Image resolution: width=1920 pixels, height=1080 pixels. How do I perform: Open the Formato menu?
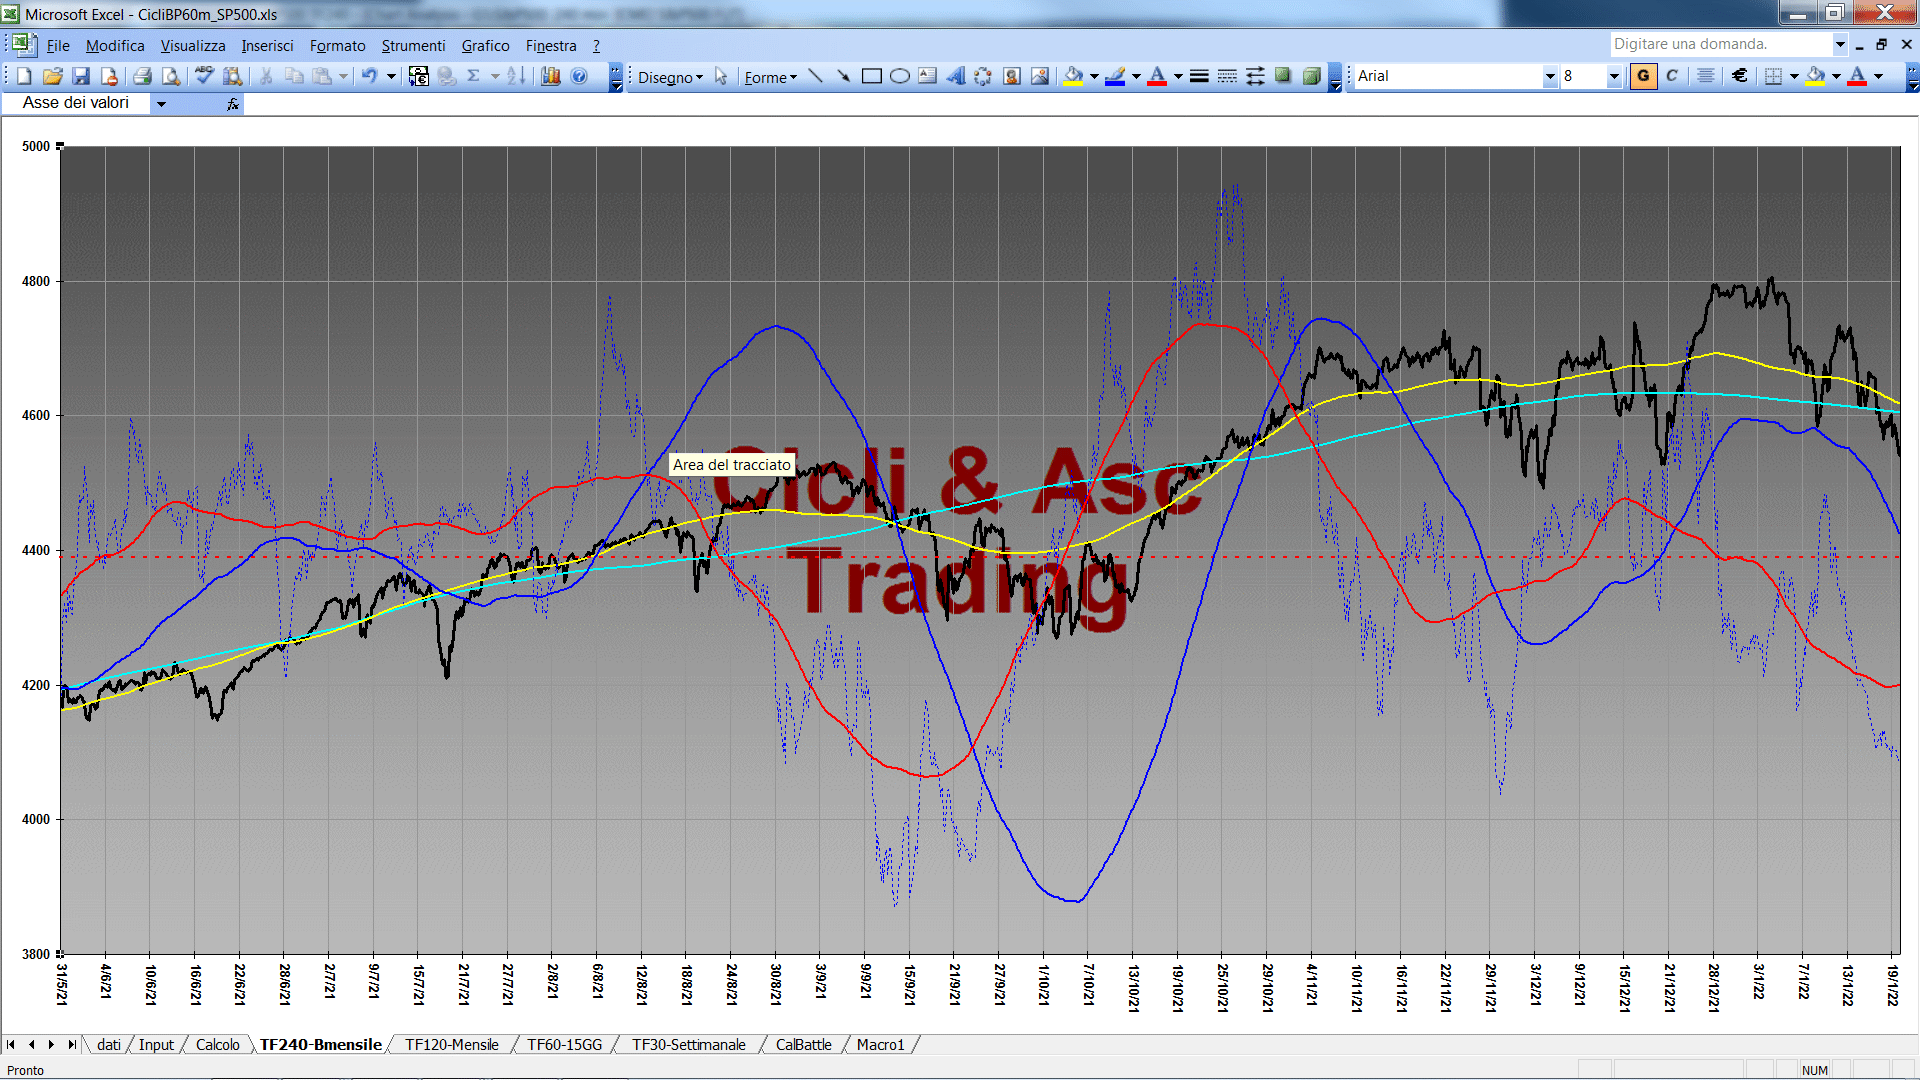pos(338,46)
